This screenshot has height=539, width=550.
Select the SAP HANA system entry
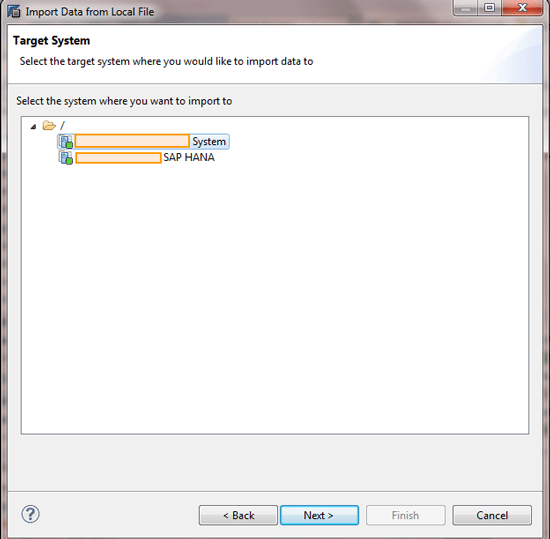point(137,157)
